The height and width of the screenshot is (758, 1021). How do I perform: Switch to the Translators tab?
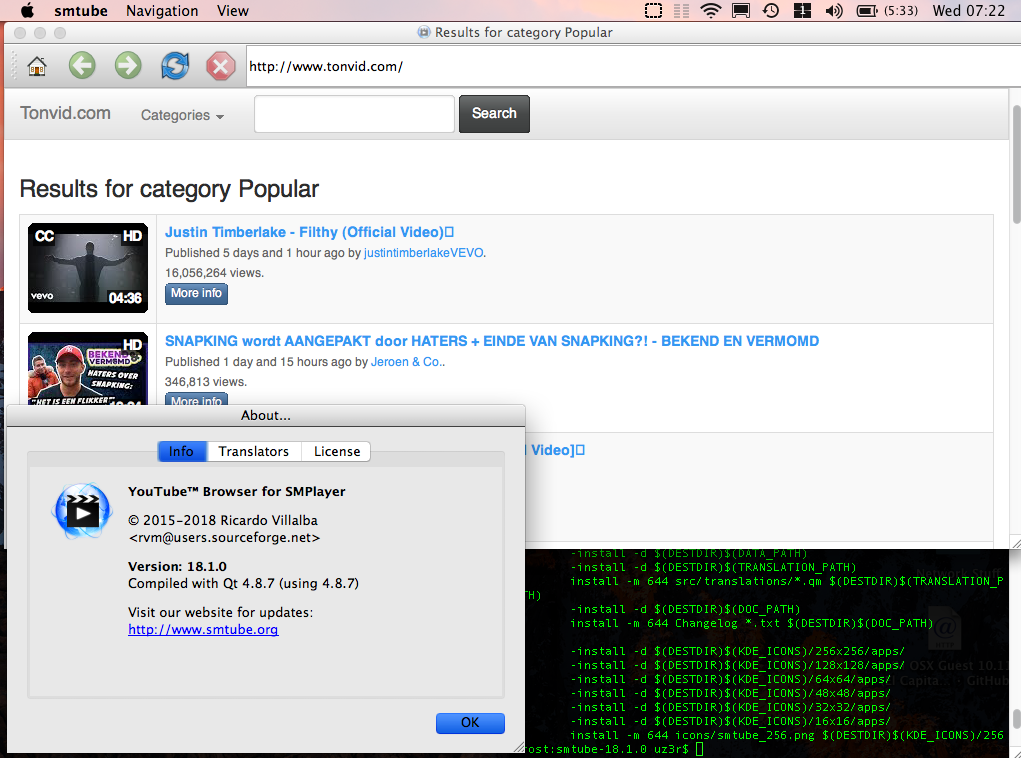(254, 451)
